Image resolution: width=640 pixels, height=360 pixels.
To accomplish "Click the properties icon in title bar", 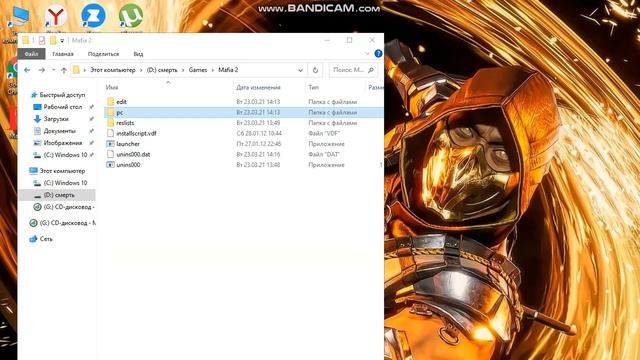I will point(42,40).
